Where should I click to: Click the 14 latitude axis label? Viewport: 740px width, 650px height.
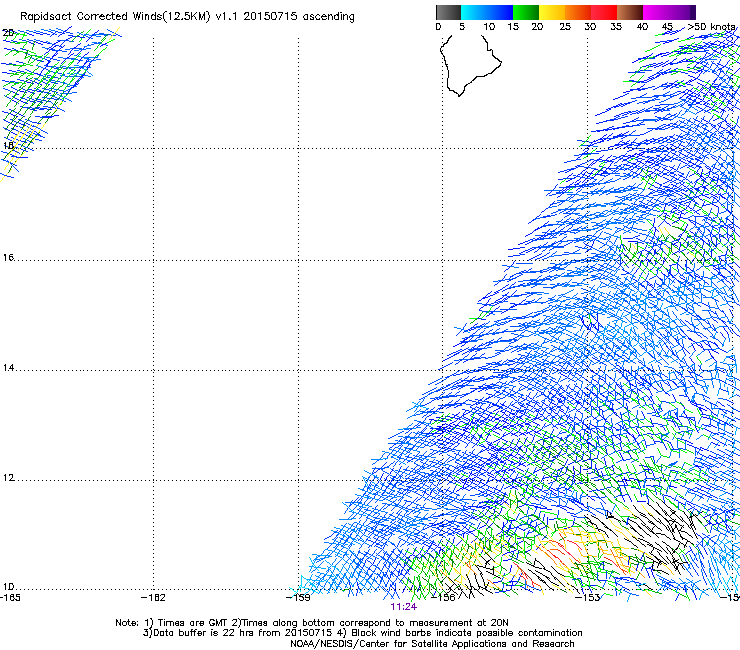point(8,368)
